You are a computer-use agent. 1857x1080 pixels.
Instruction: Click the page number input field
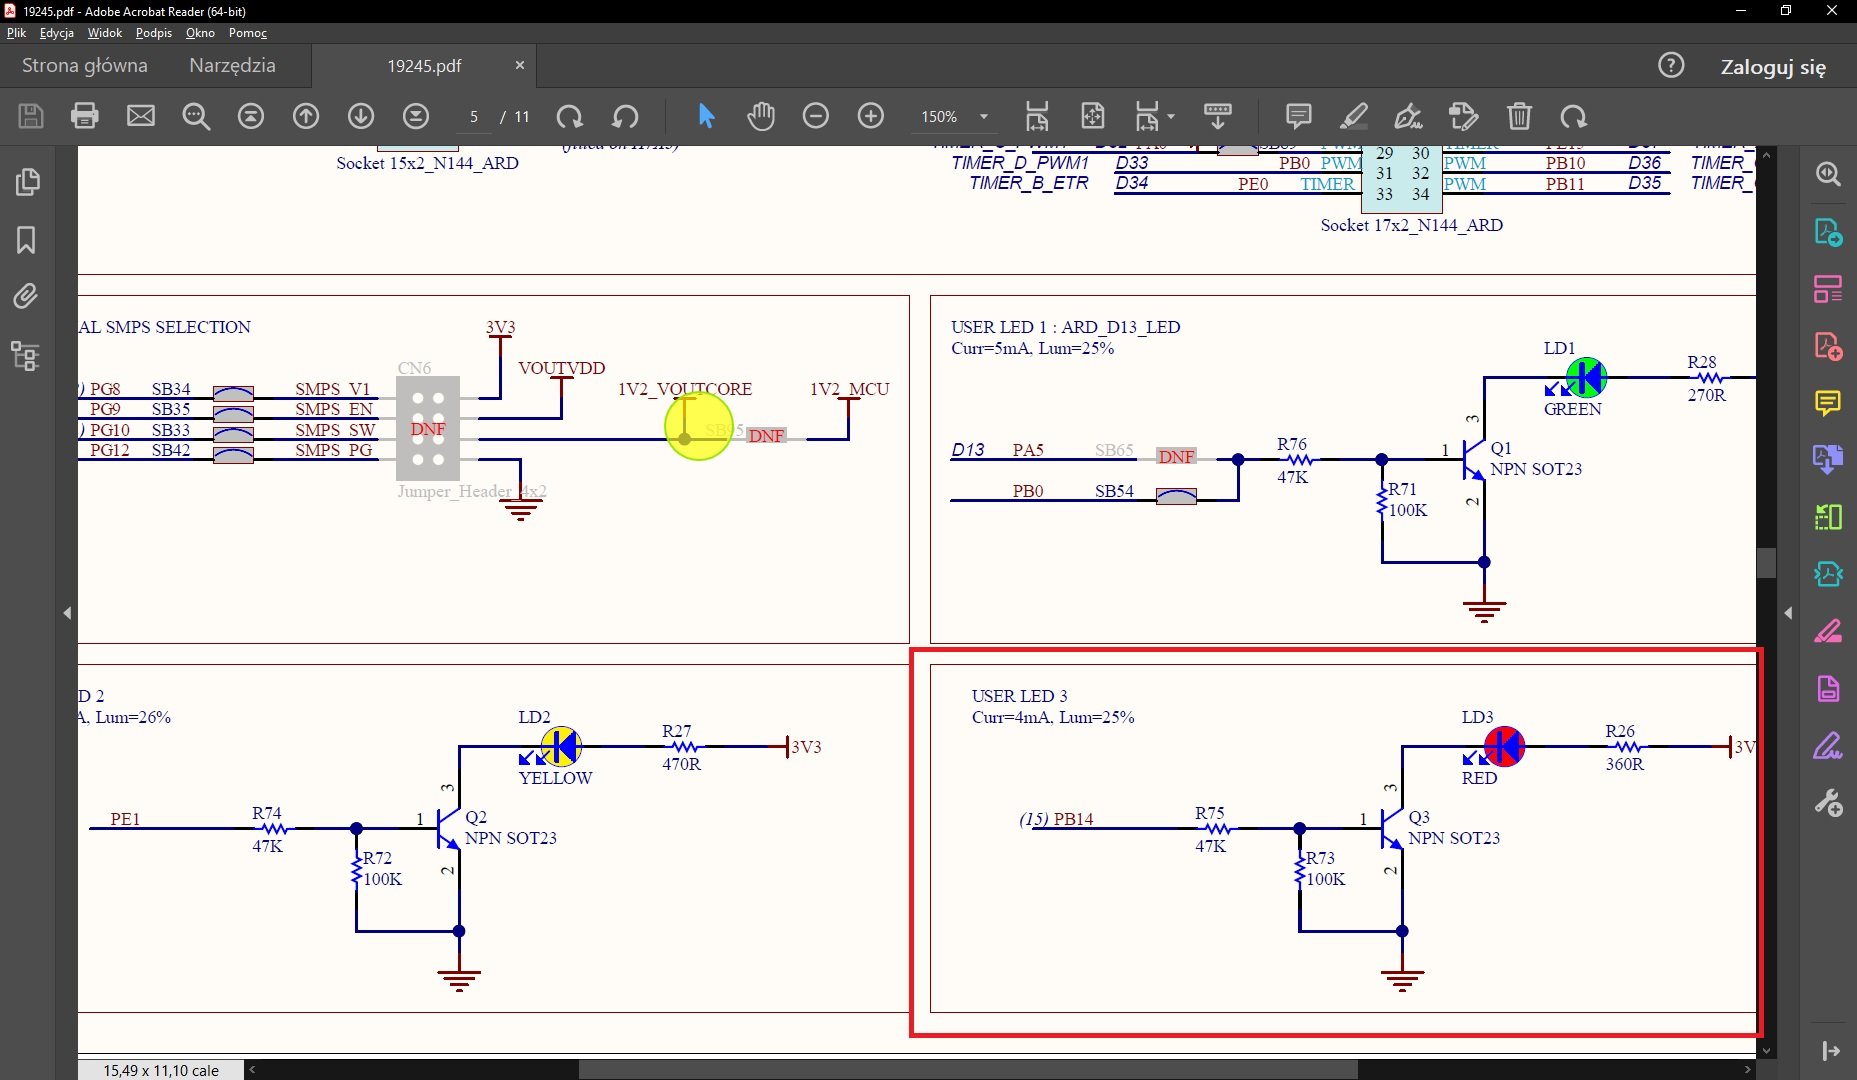474,117
